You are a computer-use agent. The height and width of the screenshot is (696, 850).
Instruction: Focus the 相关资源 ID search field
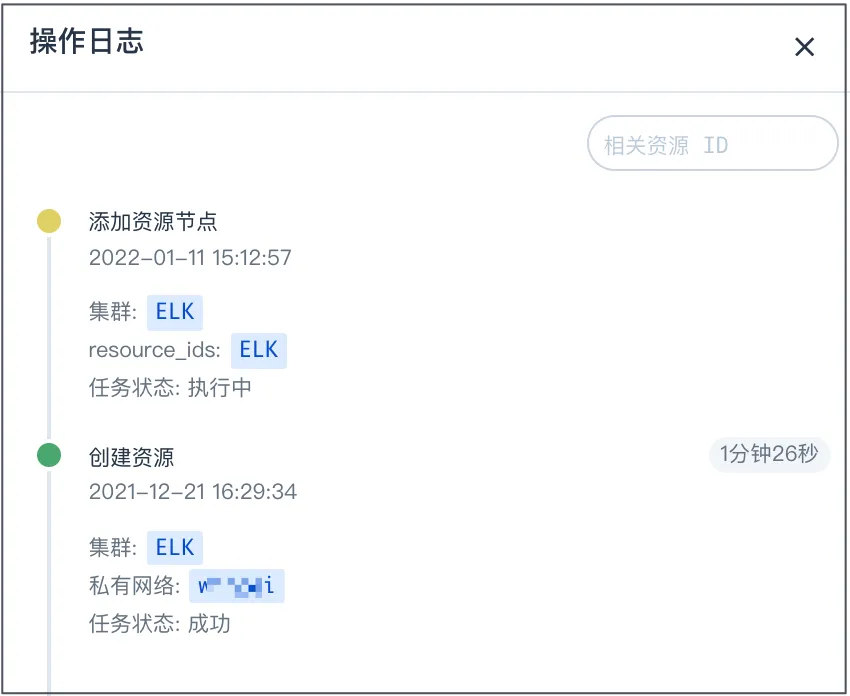coord(711,144)
